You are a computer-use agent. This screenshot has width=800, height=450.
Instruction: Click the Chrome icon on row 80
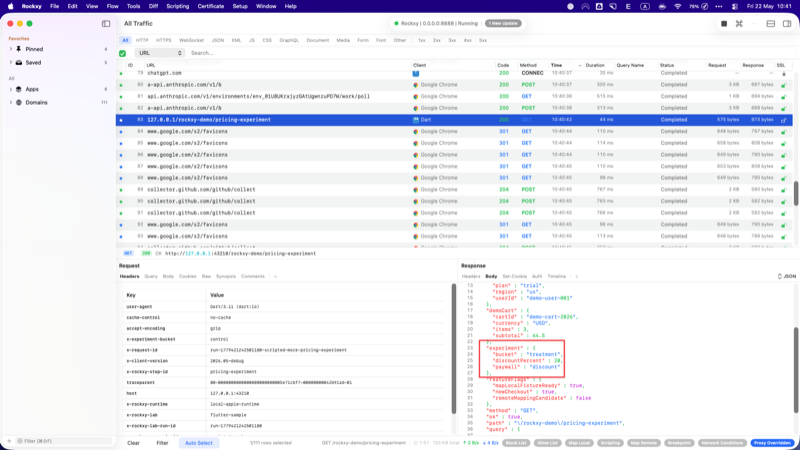416,85
